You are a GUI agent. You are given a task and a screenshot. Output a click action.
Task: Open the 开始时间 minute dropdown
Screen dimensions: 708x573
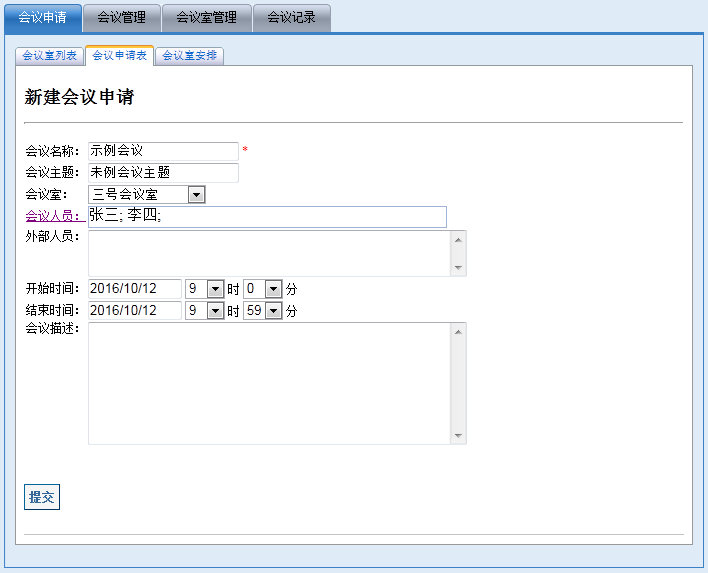263,289
